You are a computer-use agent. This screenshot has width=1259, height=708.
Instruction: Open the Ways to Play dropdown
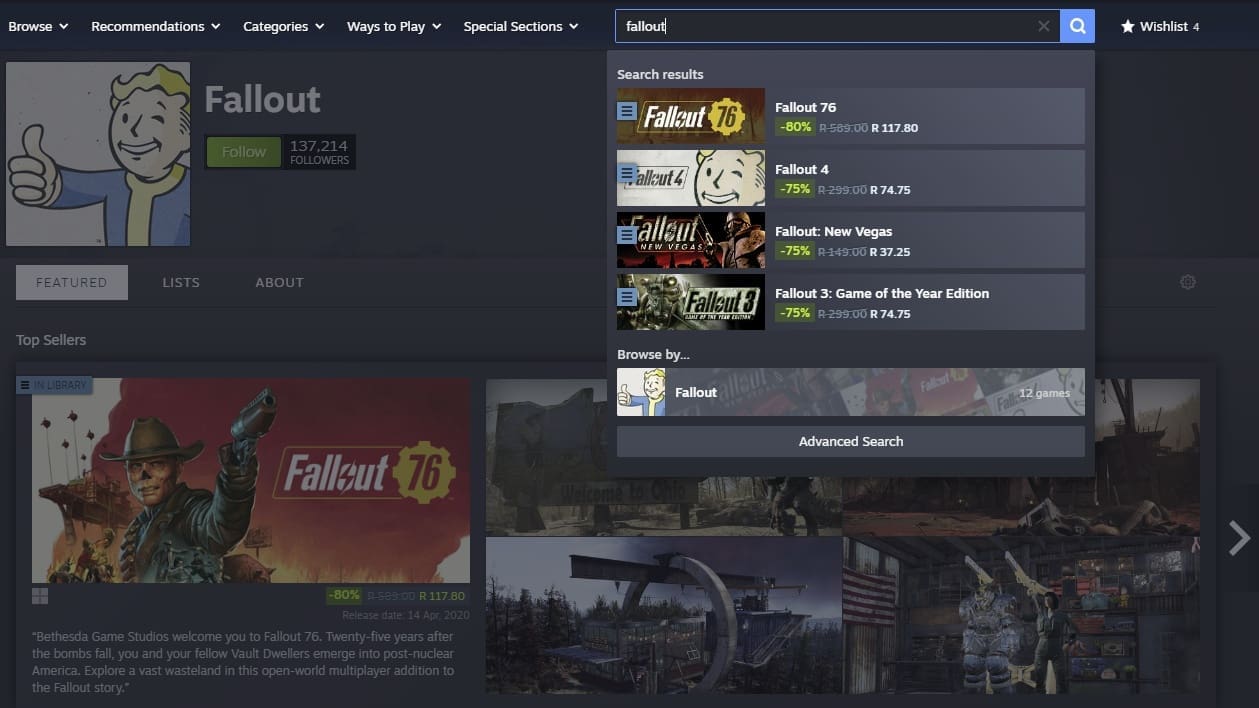(x=394, y=26)
